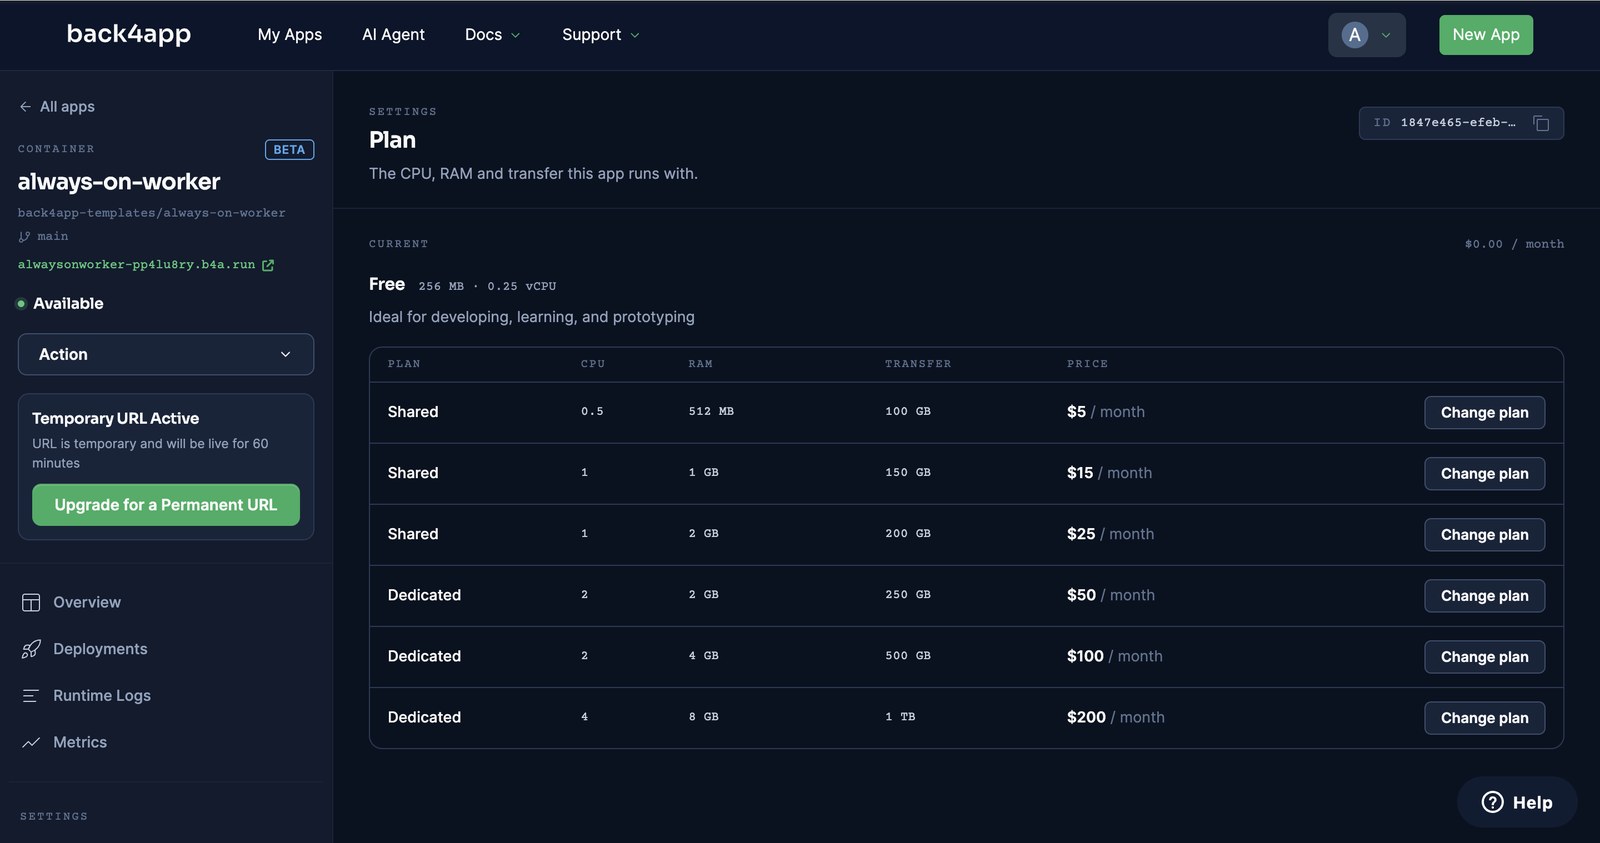Open Metrics in the sidebar
Image resolution: width=1600 pixels, height=843 pixels.
coord(80,742)
